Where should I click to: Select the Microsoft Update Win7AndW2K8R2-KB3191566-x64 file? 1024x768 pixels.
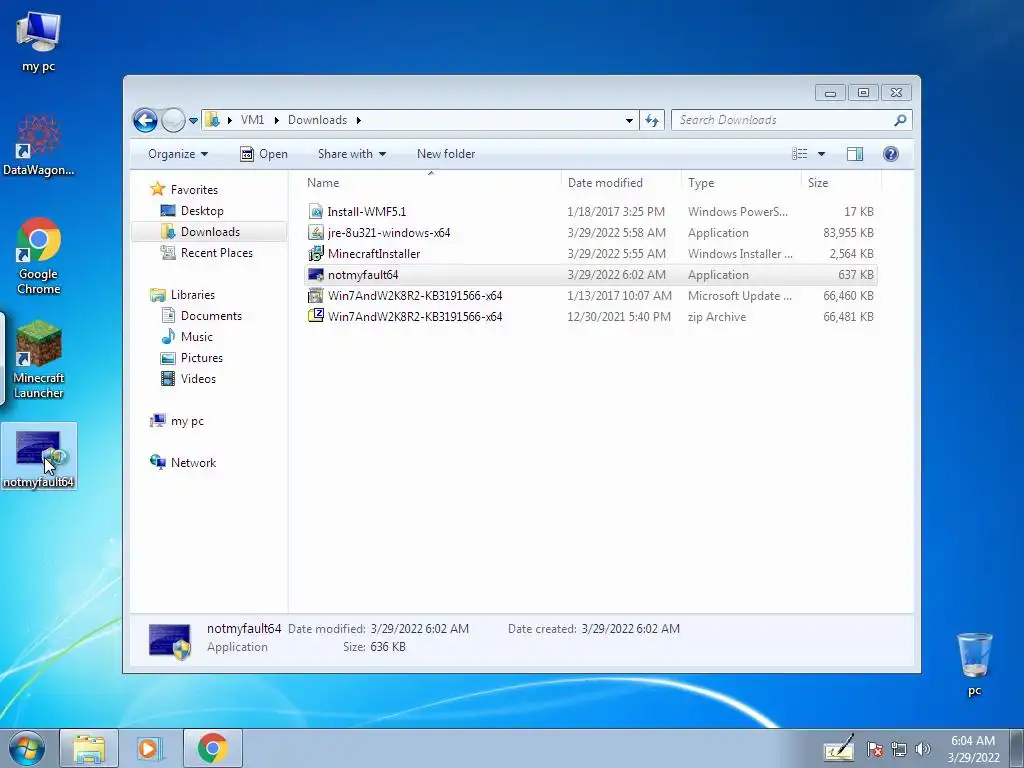(590, 296)
